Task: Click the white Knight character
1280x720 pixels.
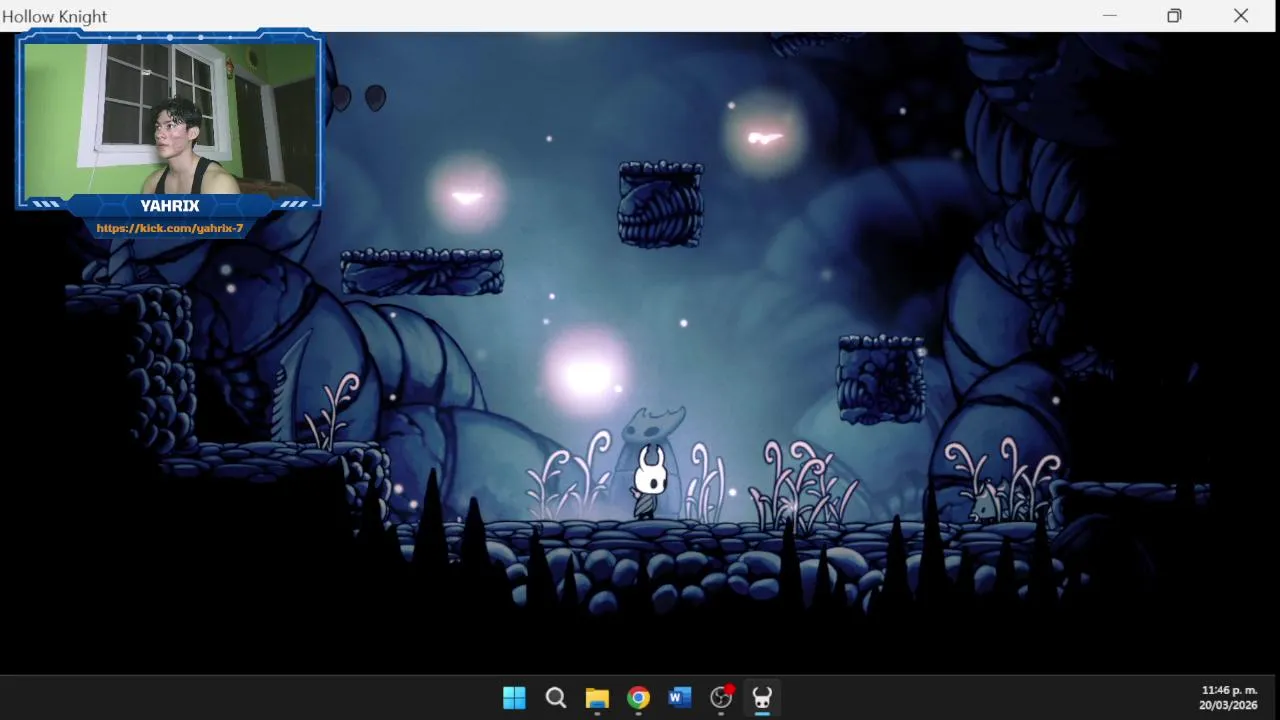Action: tap(650, 482)
